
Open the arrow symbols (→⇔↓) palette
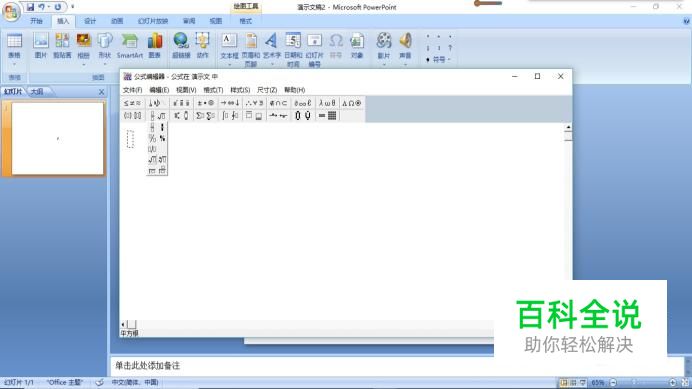(x=230, y=103)
